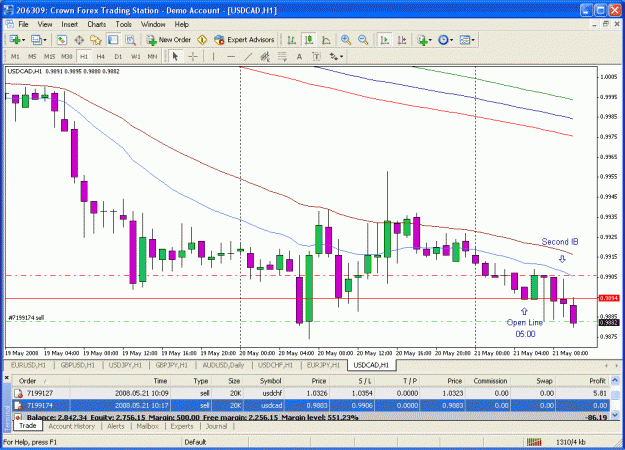Open the New Chart icon in toolbar

tap(15, 40)
